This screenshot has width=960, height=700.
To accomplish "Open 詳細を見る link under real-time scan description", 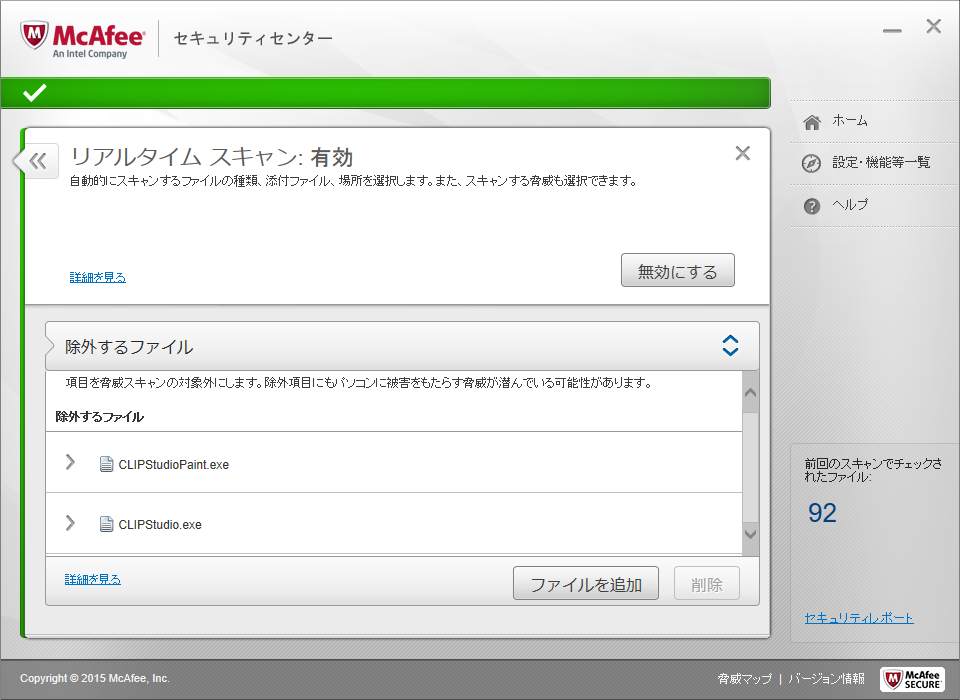I will pos(98,277).
